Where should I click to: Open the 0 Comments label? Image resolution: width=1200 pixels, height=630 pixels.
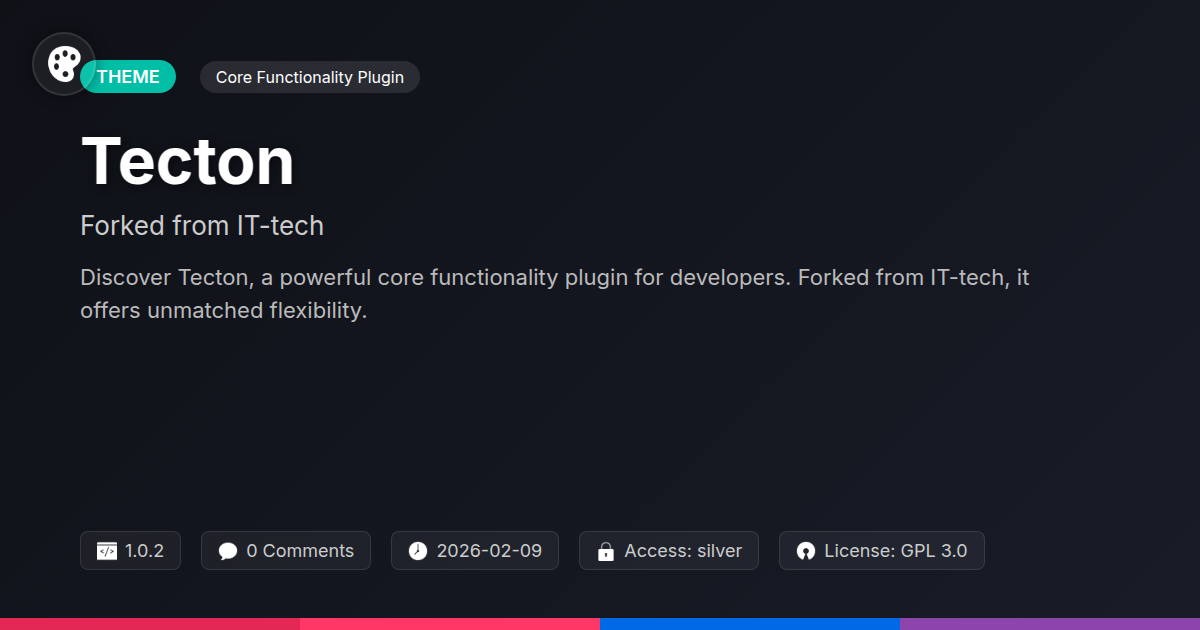299,551
